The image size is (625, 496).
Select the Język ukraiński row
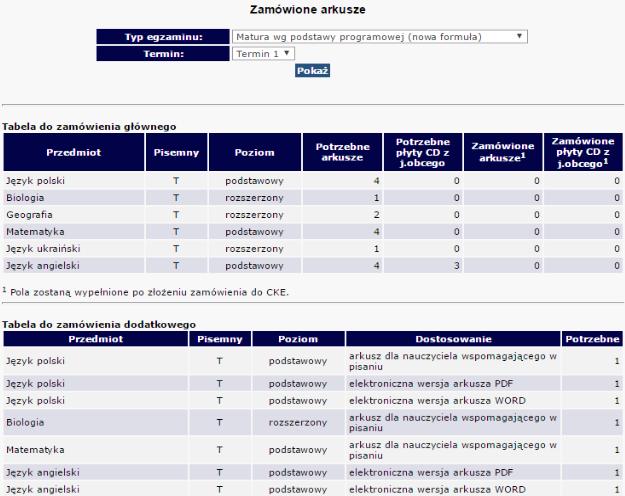[x=313, y=249]
